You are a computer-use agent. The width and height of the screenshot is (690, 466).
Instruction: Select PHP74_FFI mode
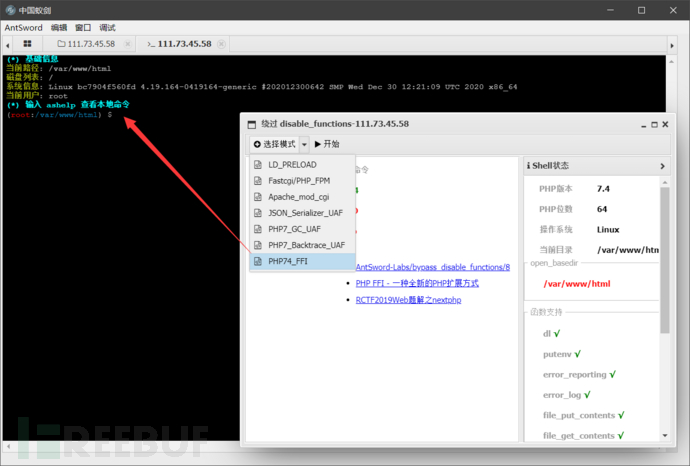[x=302, y=261]
